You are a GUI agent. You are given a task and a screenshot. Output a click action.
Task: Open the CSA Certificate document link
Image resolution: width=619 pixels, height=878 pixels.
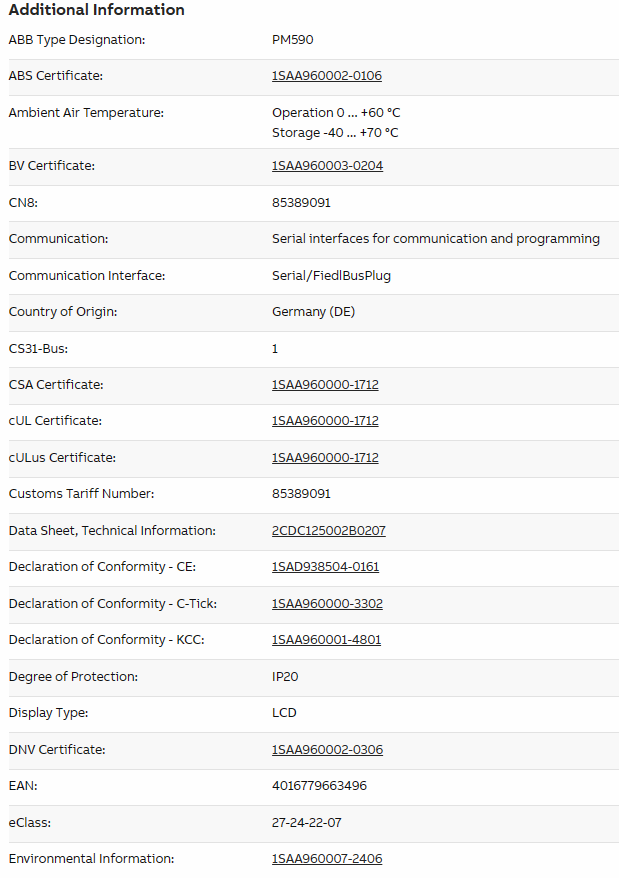pyautogui.click(x=325, y=385)
